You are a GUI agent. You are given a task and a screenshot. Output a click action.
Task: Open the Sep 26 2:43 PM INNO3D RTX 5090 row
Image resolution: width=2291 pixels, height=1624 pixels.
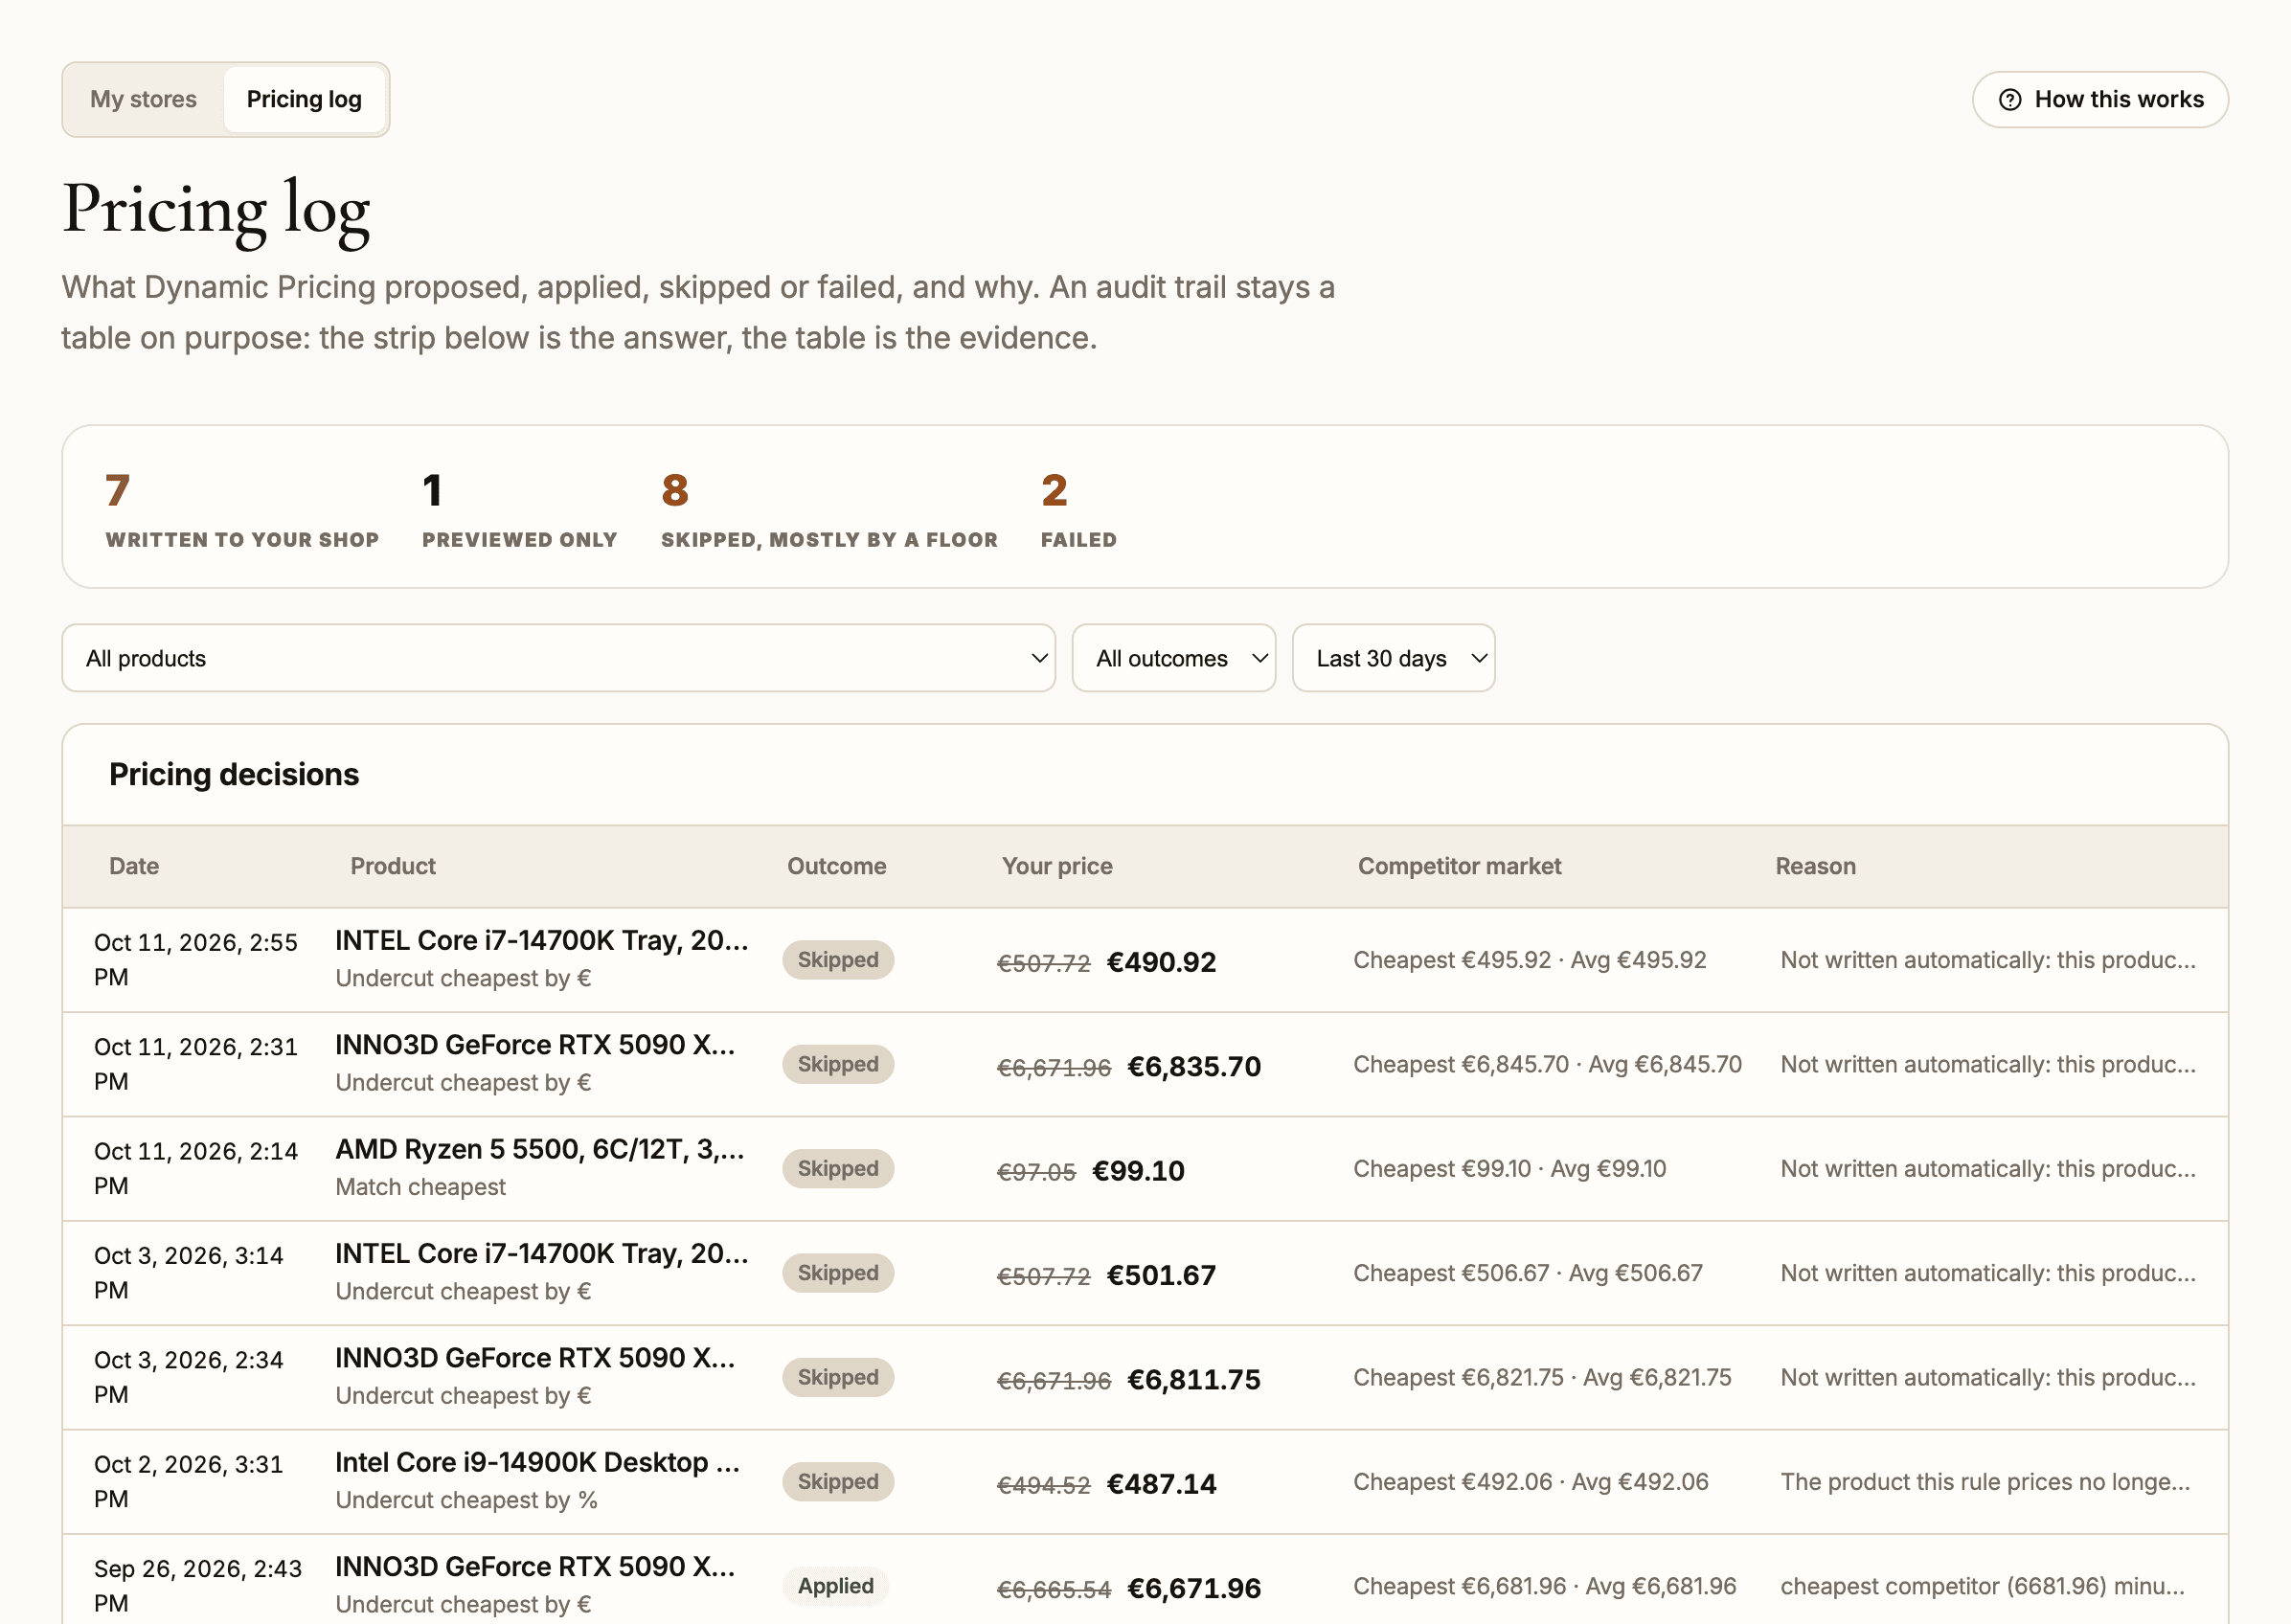tap(1145, 1580)
